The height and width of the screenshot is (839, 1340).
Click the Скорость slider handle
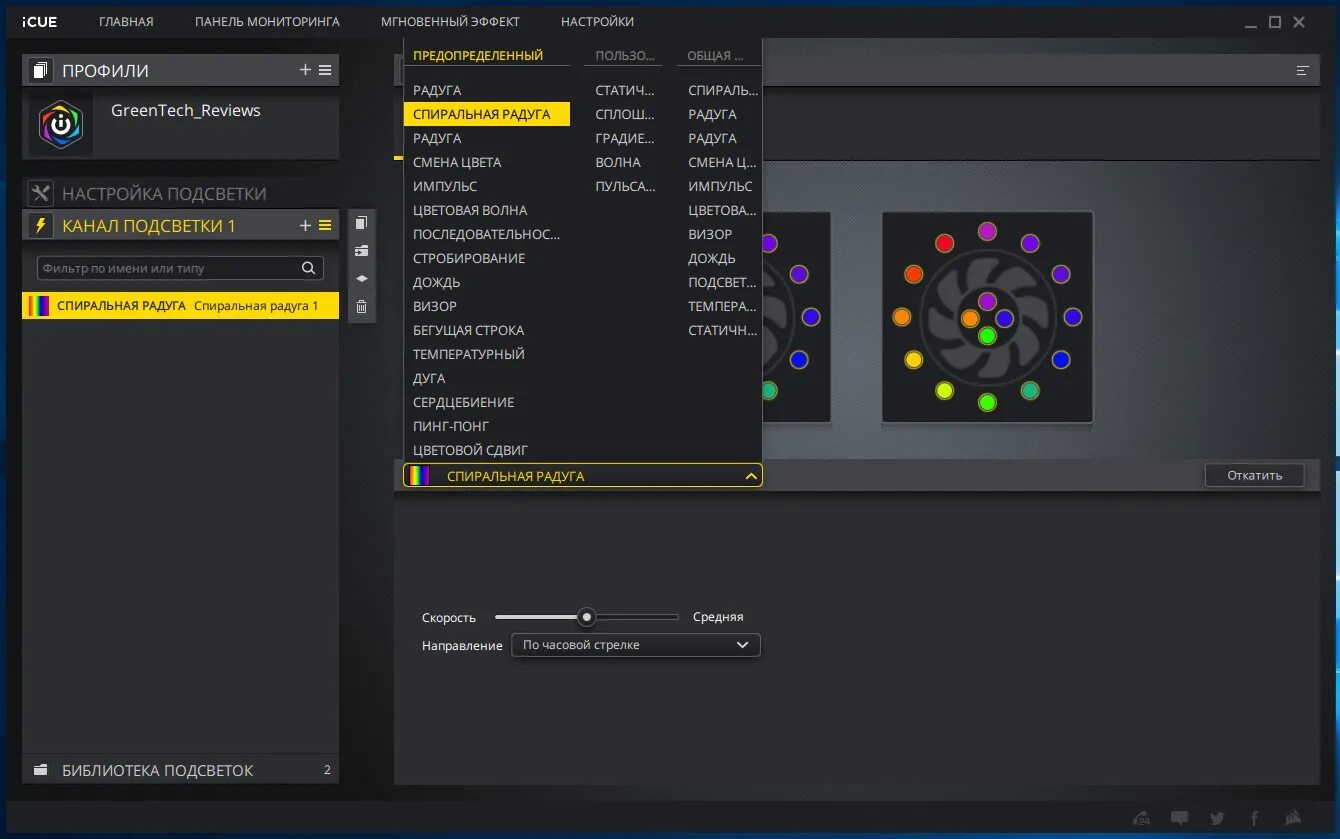pyautogui.click(x=587, y=617)
